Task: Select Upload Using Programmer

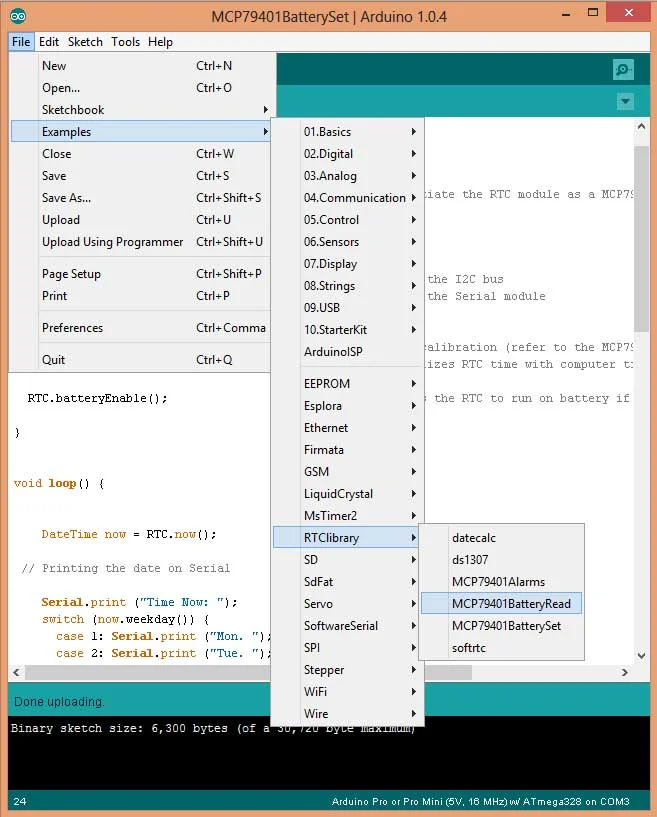Action: (141, 242)
